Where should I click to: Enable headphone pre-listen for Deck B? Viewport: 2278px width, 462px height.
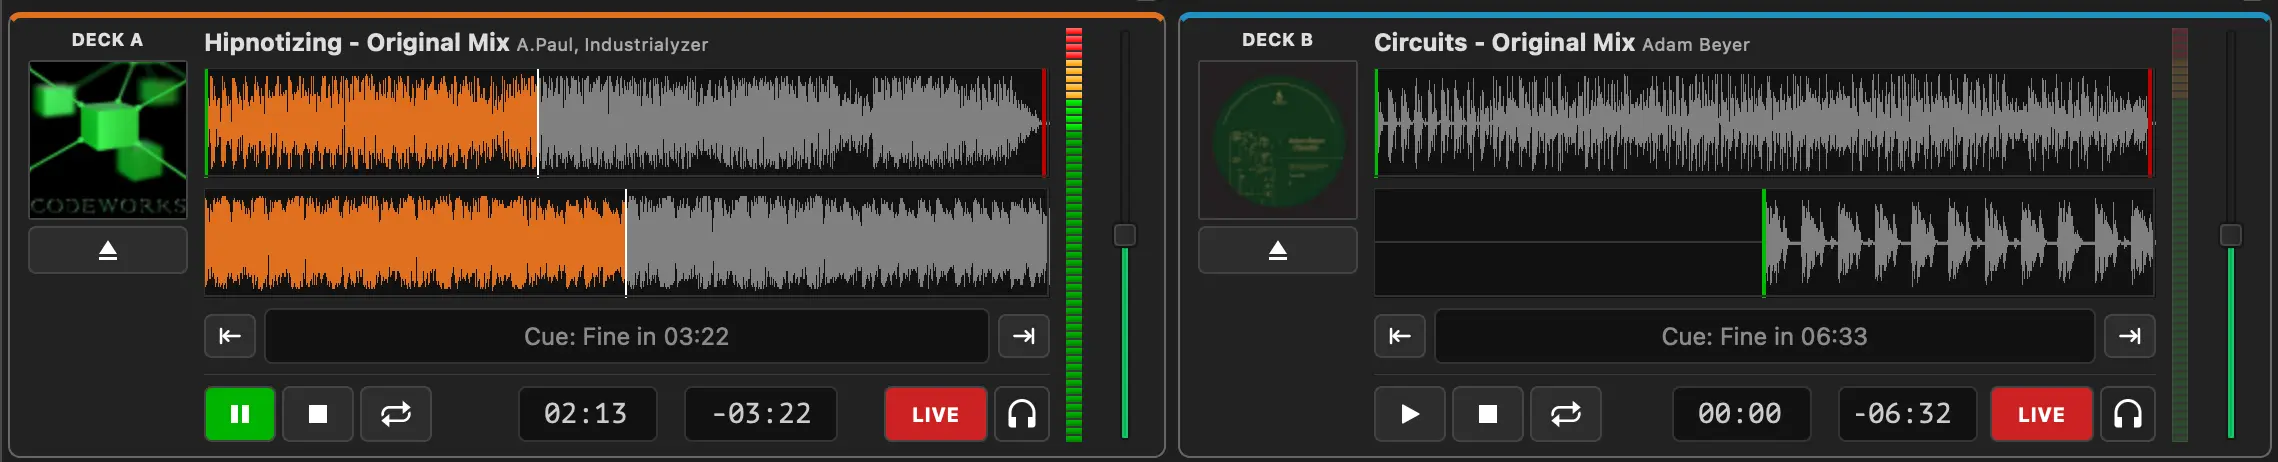point(2128,414)
